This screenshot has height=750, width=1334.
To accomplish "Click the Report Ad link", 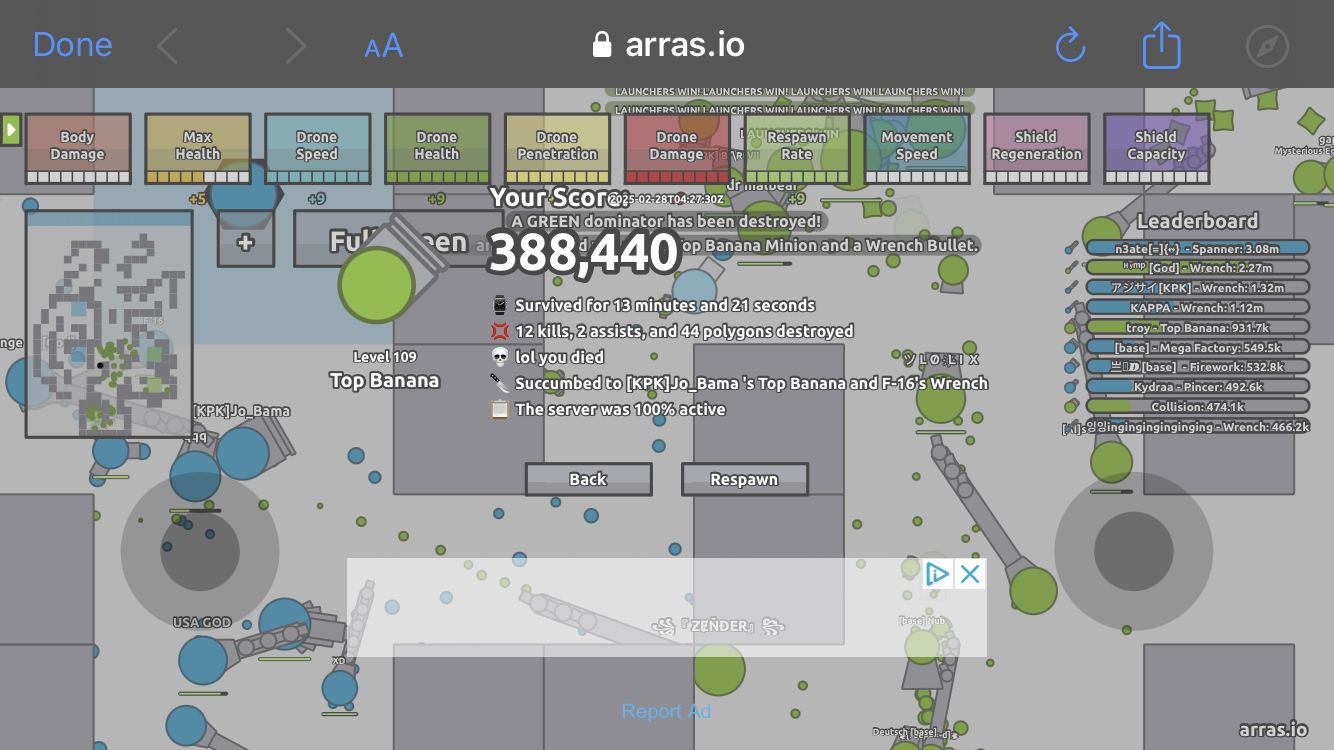I will 666,711.
